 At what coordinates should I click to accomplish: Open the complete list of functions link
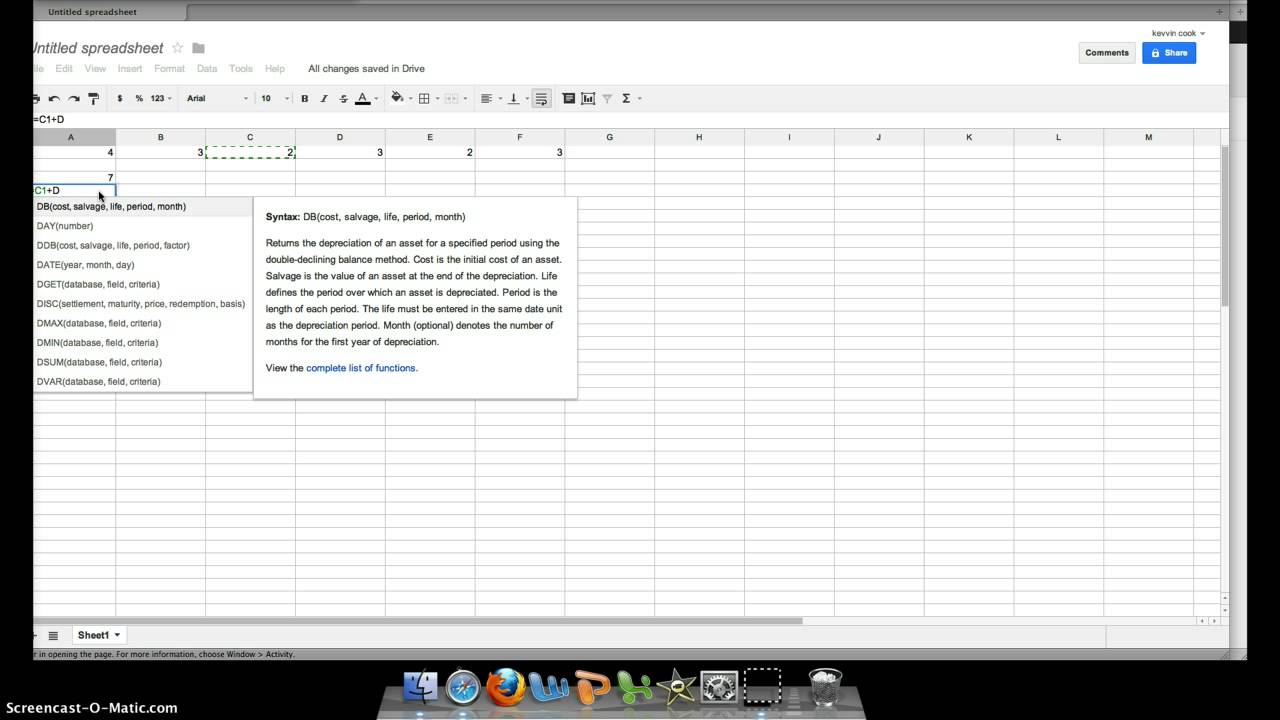pos(361,368)
